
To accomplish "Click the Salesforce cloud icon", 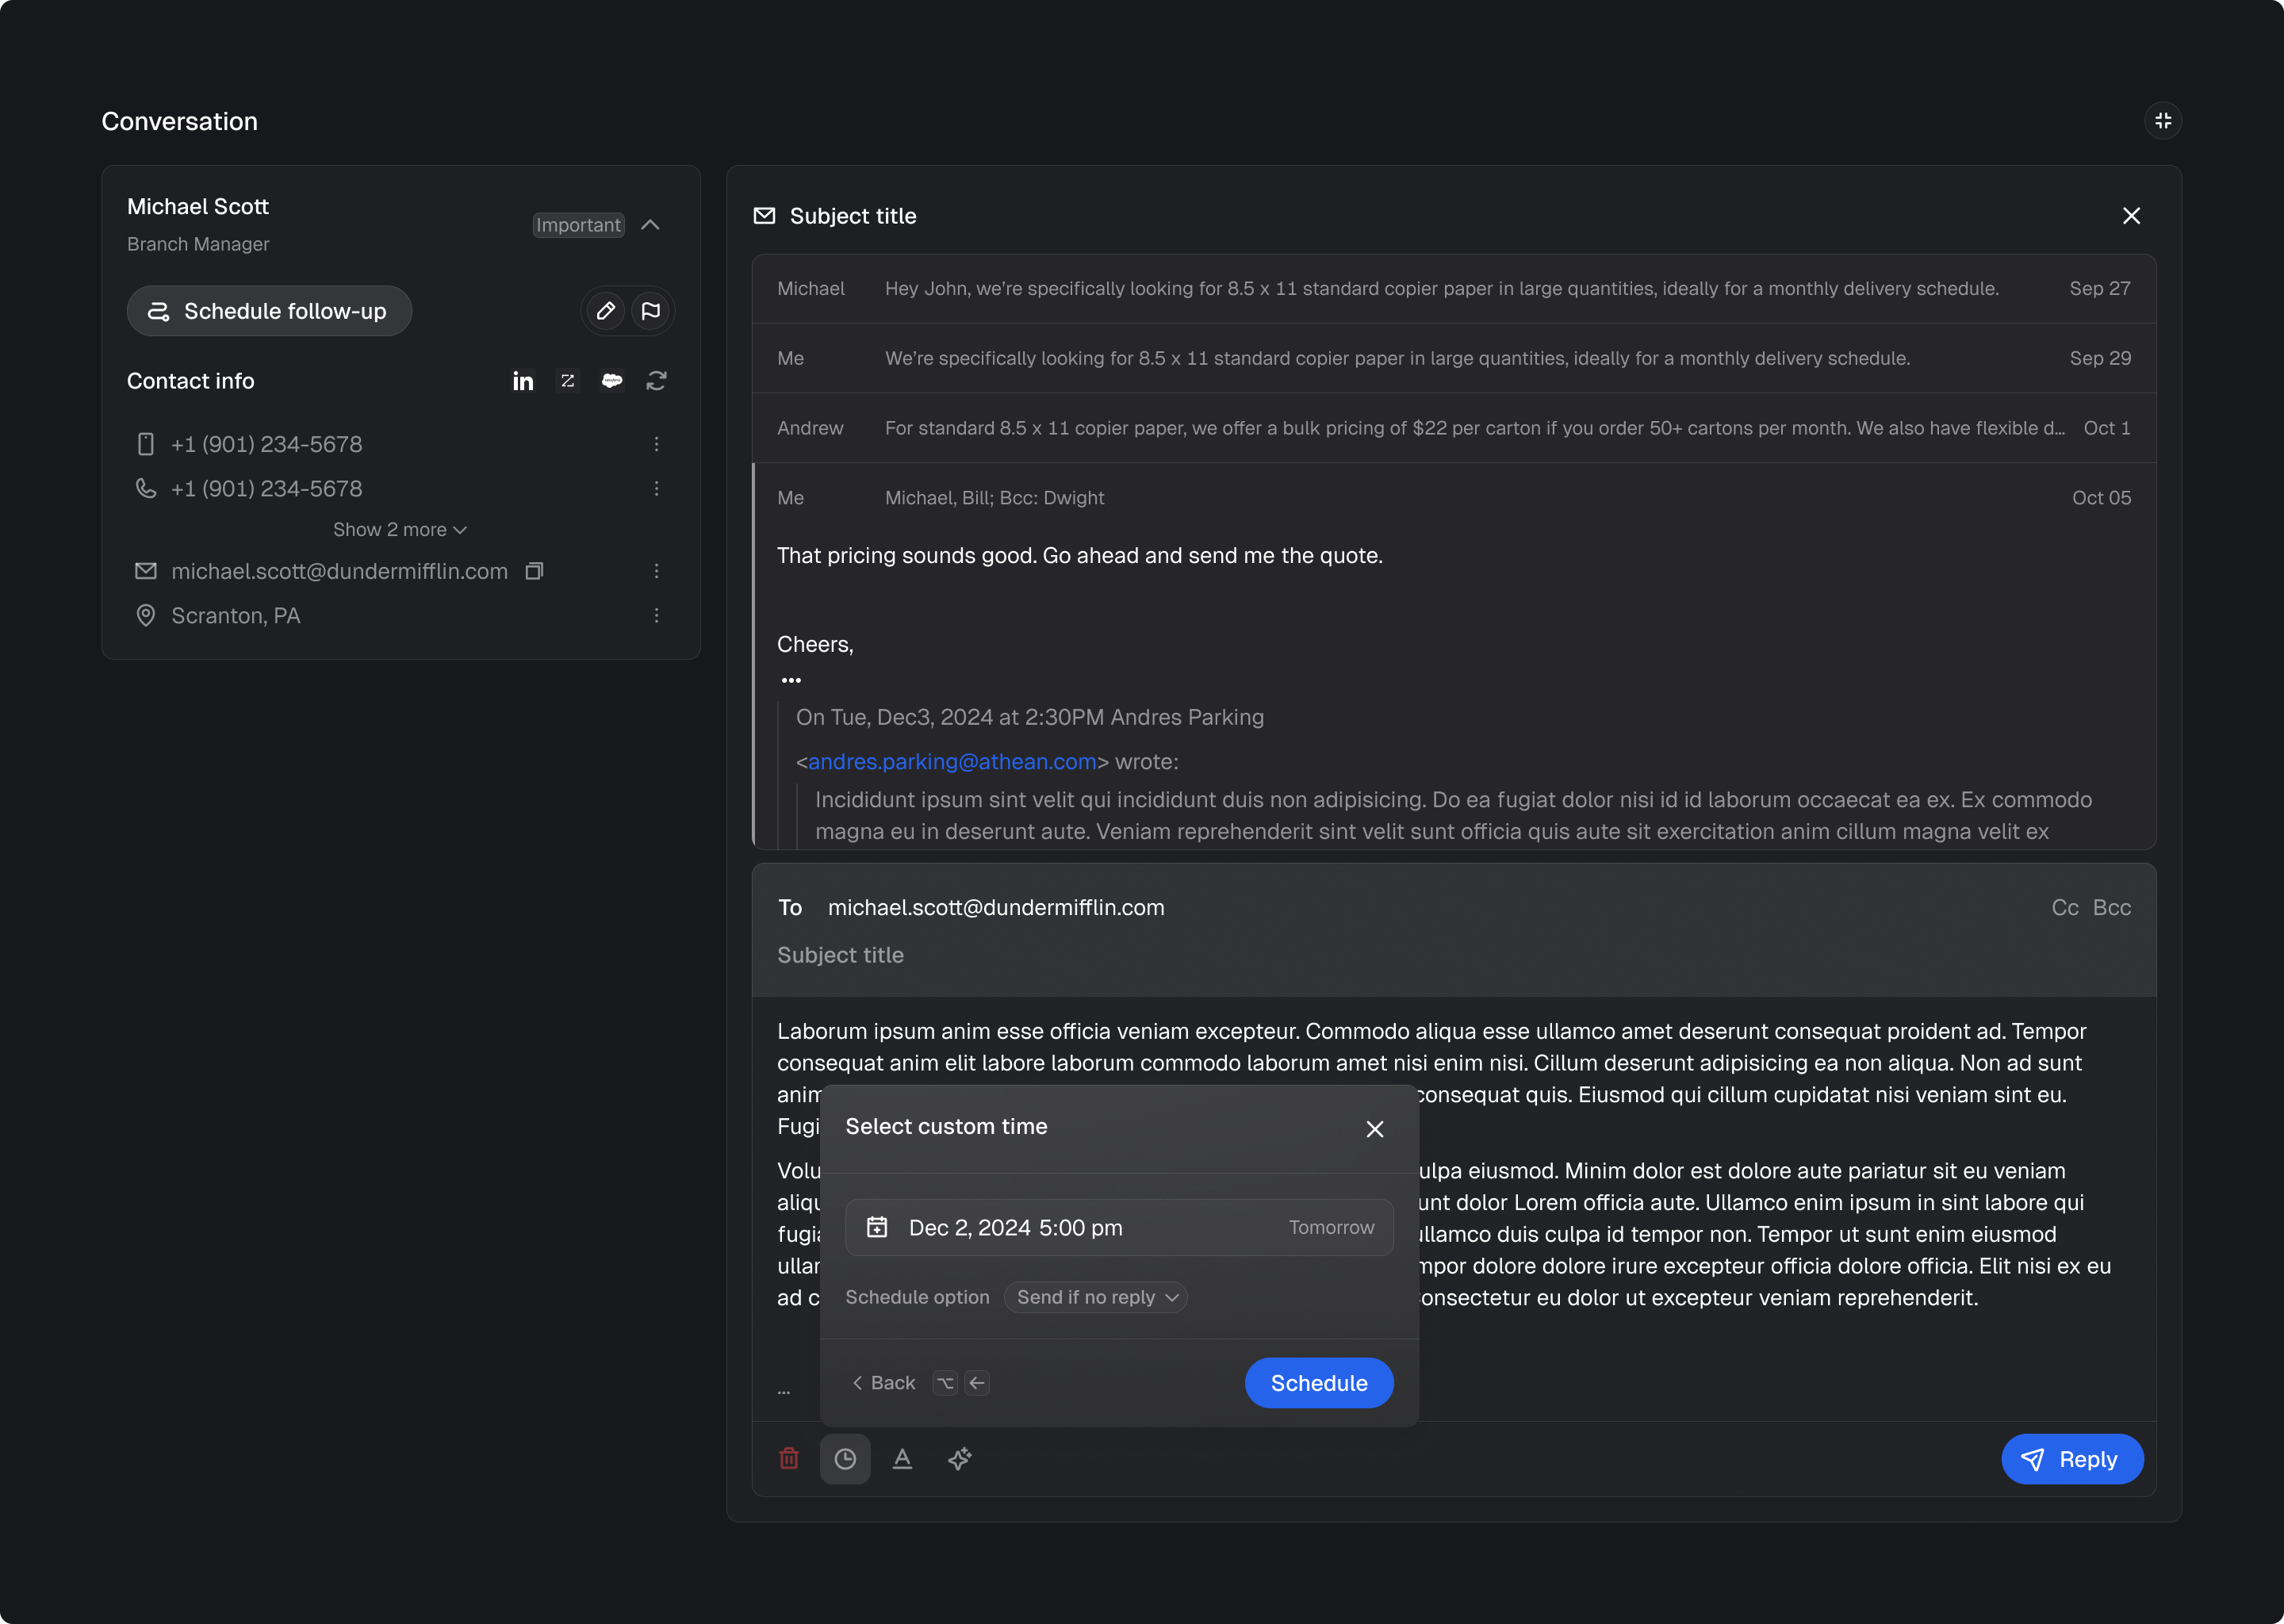I will 612,381.
